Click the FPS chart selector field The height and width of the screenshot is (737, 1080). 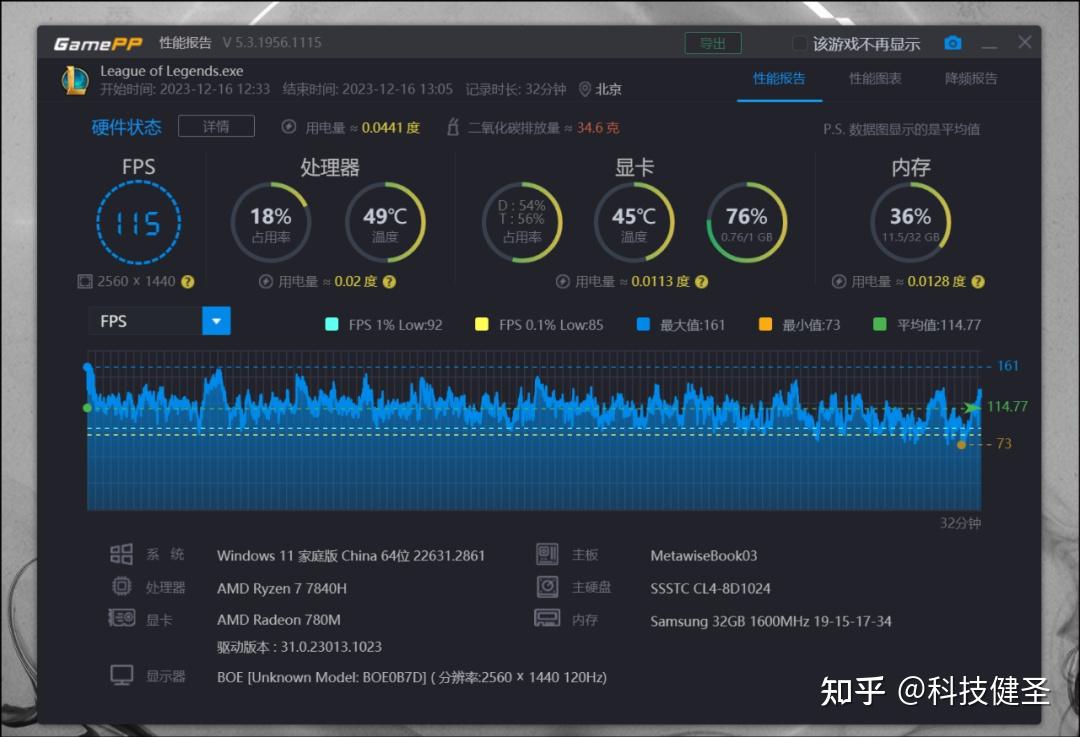[160, 321]
